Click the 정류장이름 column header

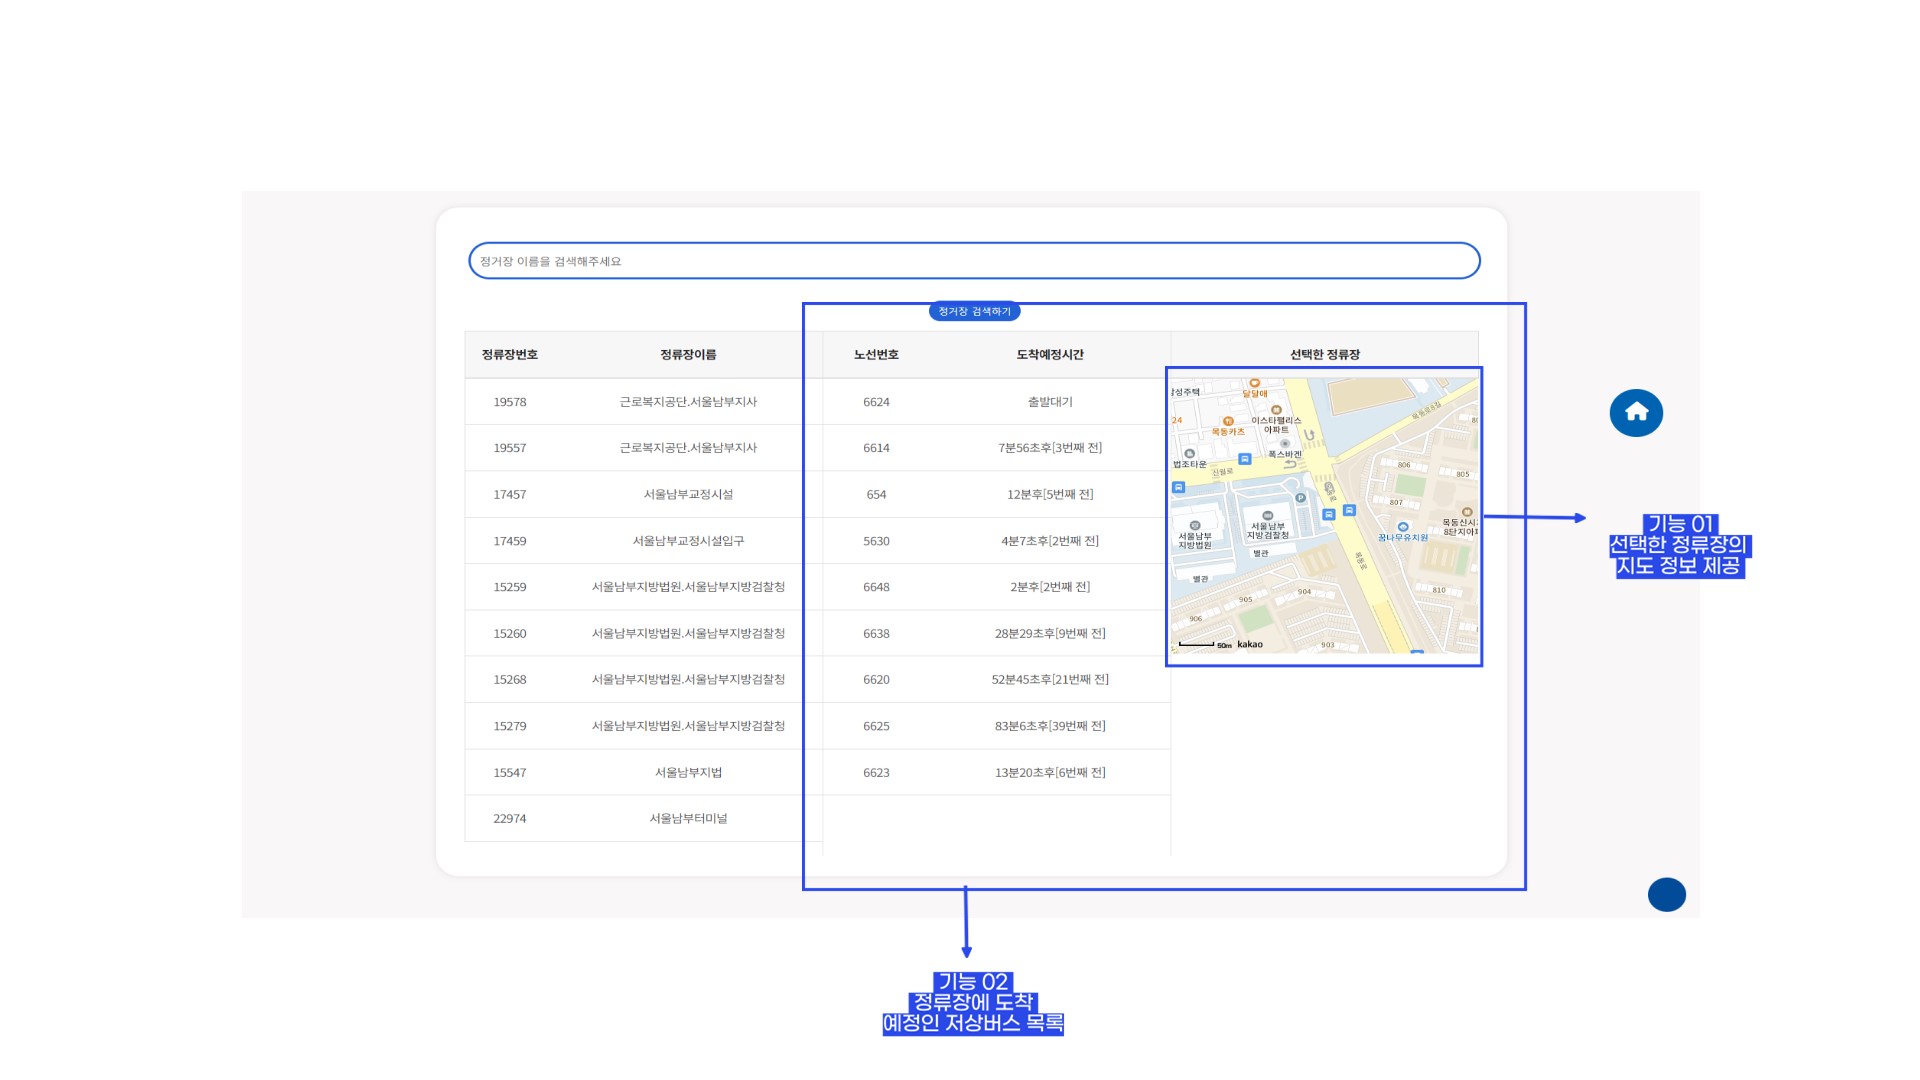(688, 355)
